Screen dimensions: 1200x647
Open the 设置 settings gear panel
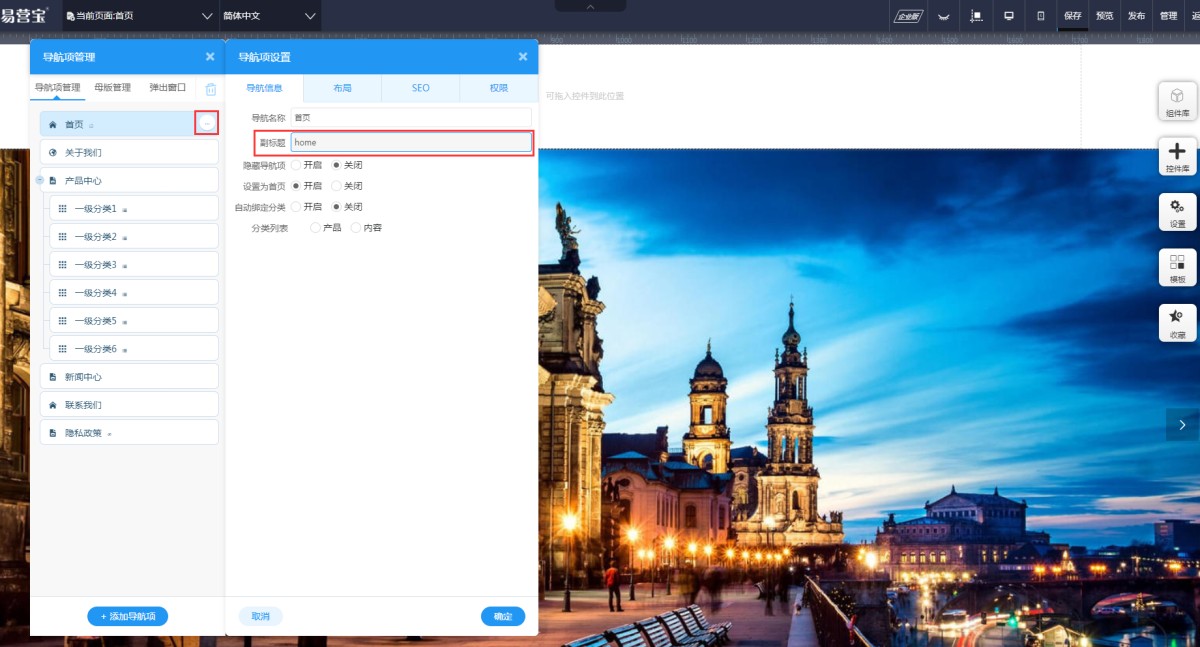tap(1177, 211)
